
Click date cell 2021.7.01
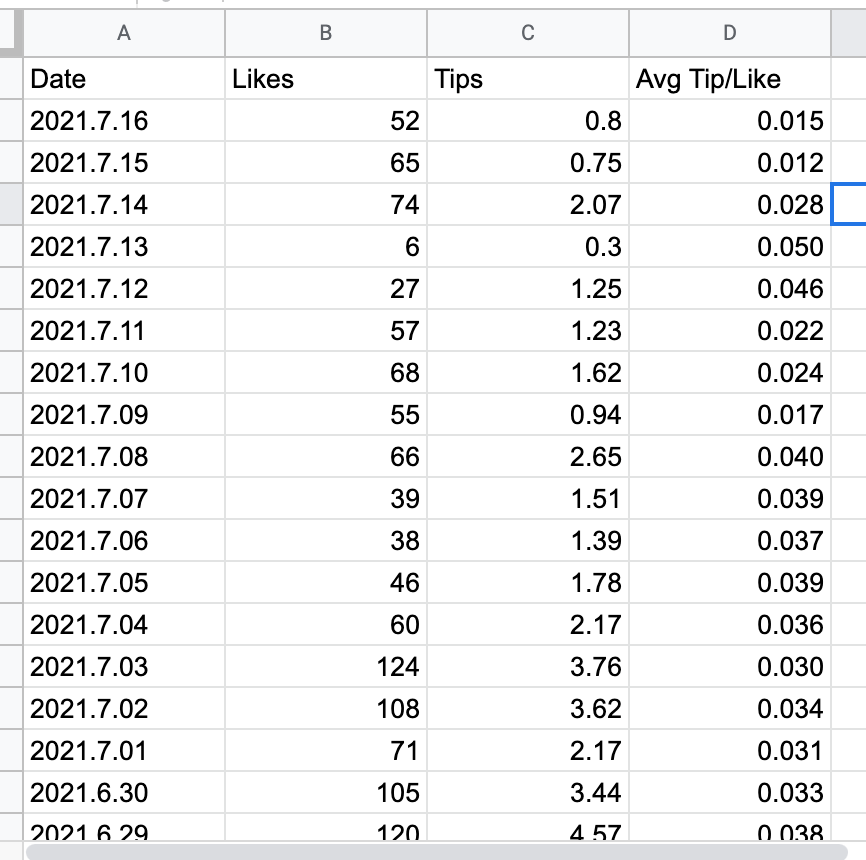(x=124, y=750)
